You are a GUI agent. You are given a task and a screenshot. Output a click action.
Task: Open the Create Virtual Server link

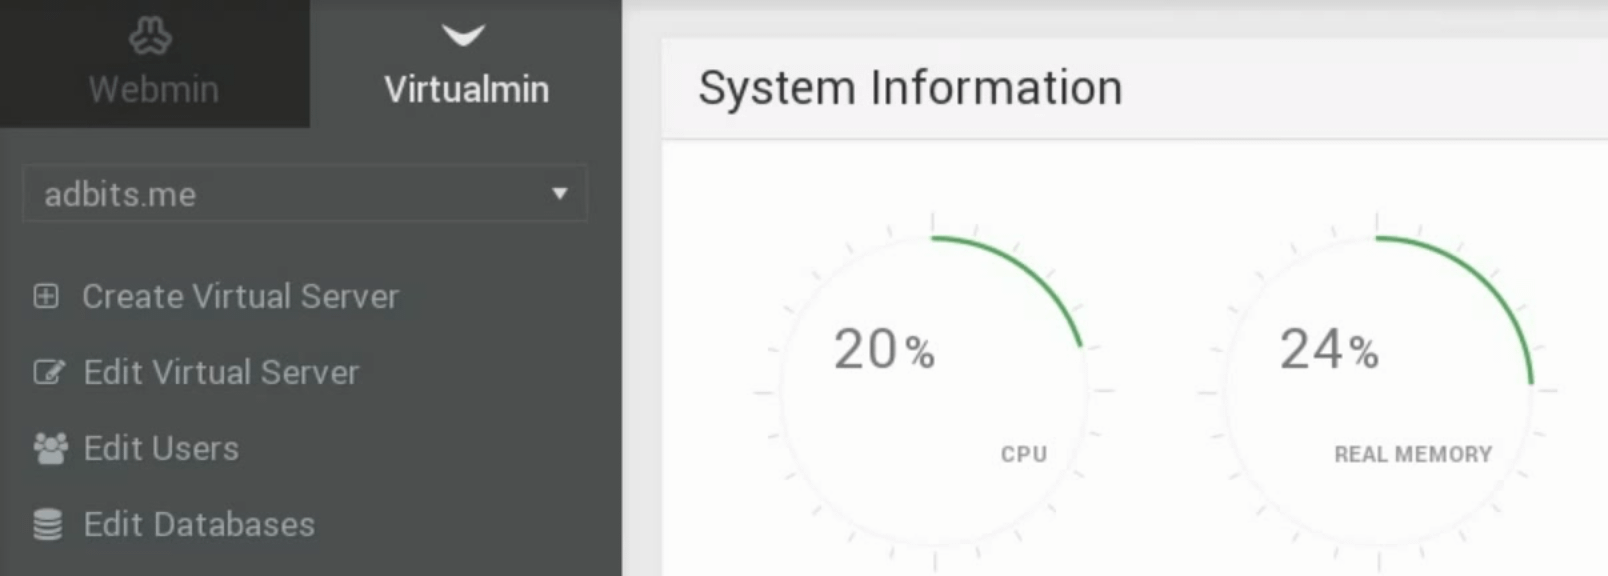coord(240,297)
